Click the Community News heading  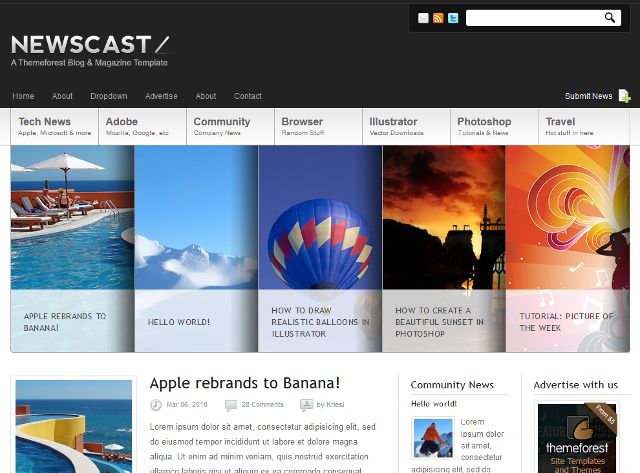(x=452, y=385)
